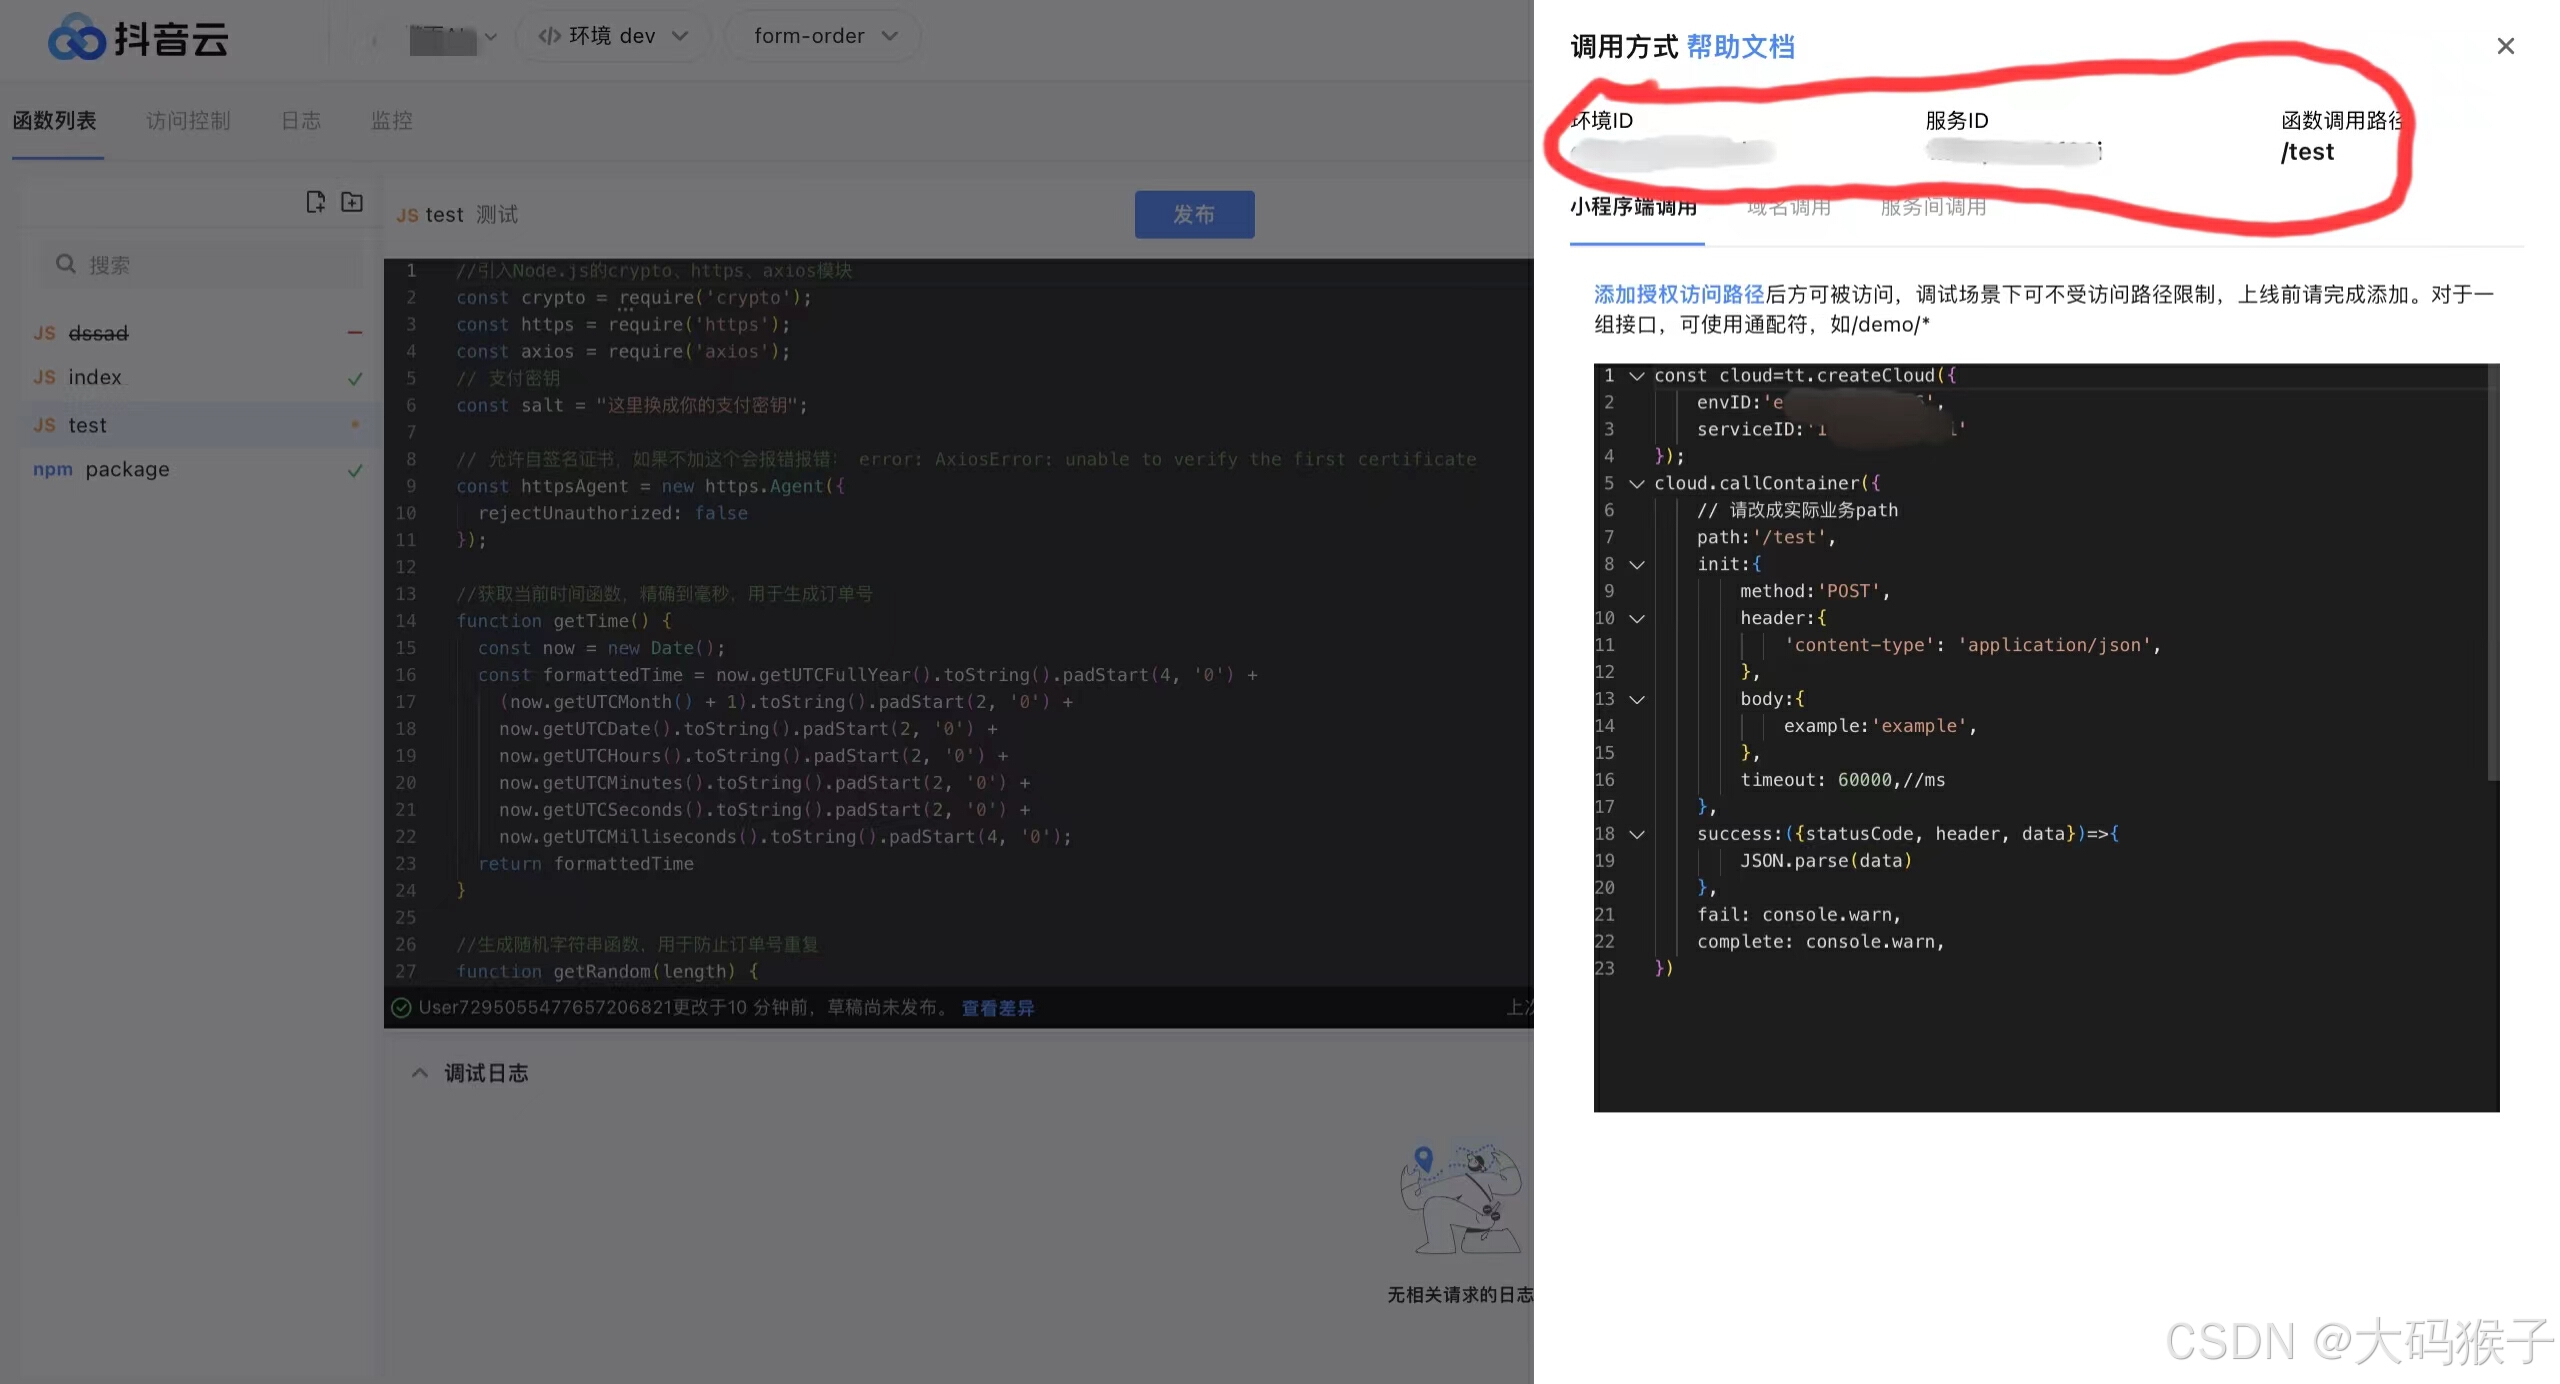Click the index file published checkmark
This screenshot has height=1384, width=2560.
coord(355,378)
